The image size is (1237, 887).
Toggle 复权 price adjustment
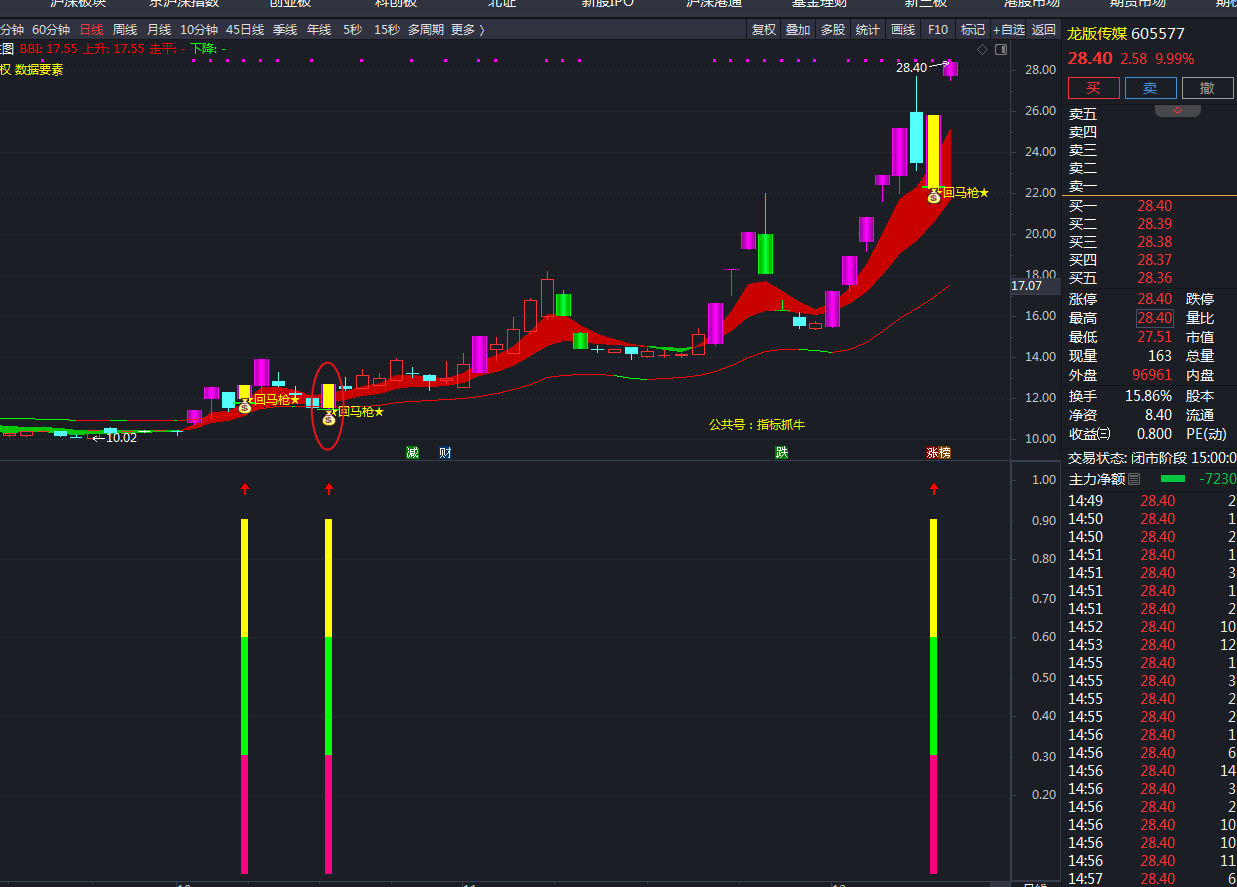coord(764,30)
